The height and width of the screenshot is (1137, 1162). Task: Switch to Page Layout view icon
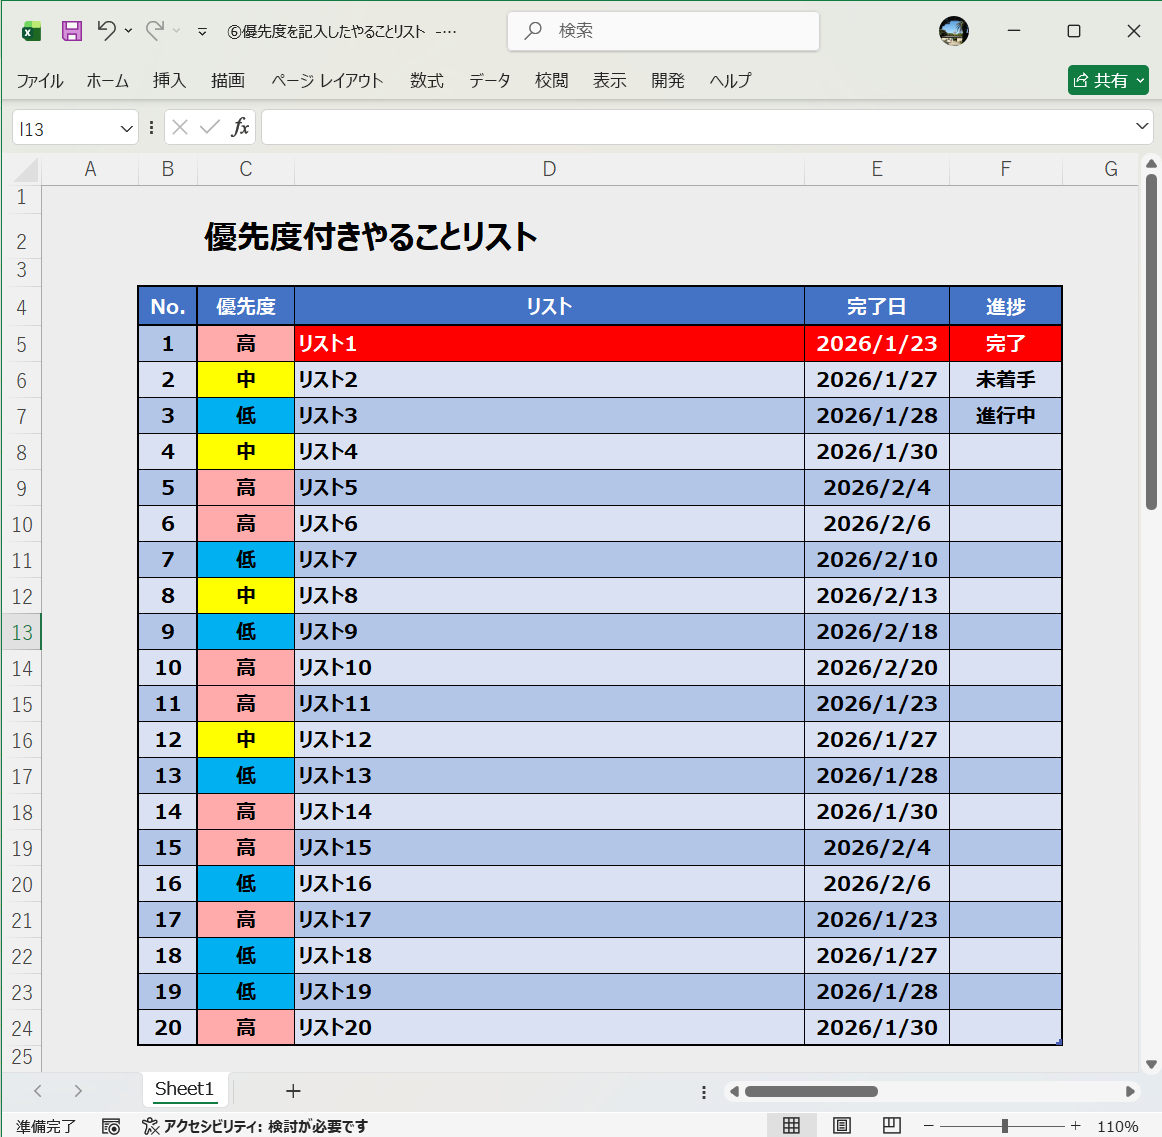(x=843, y=1124)
